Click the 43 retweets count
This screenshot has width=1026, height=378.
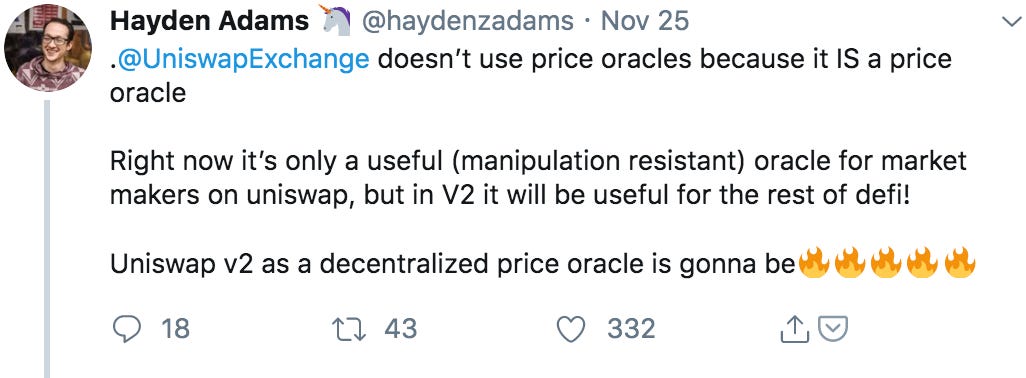[x=400, y=329]
